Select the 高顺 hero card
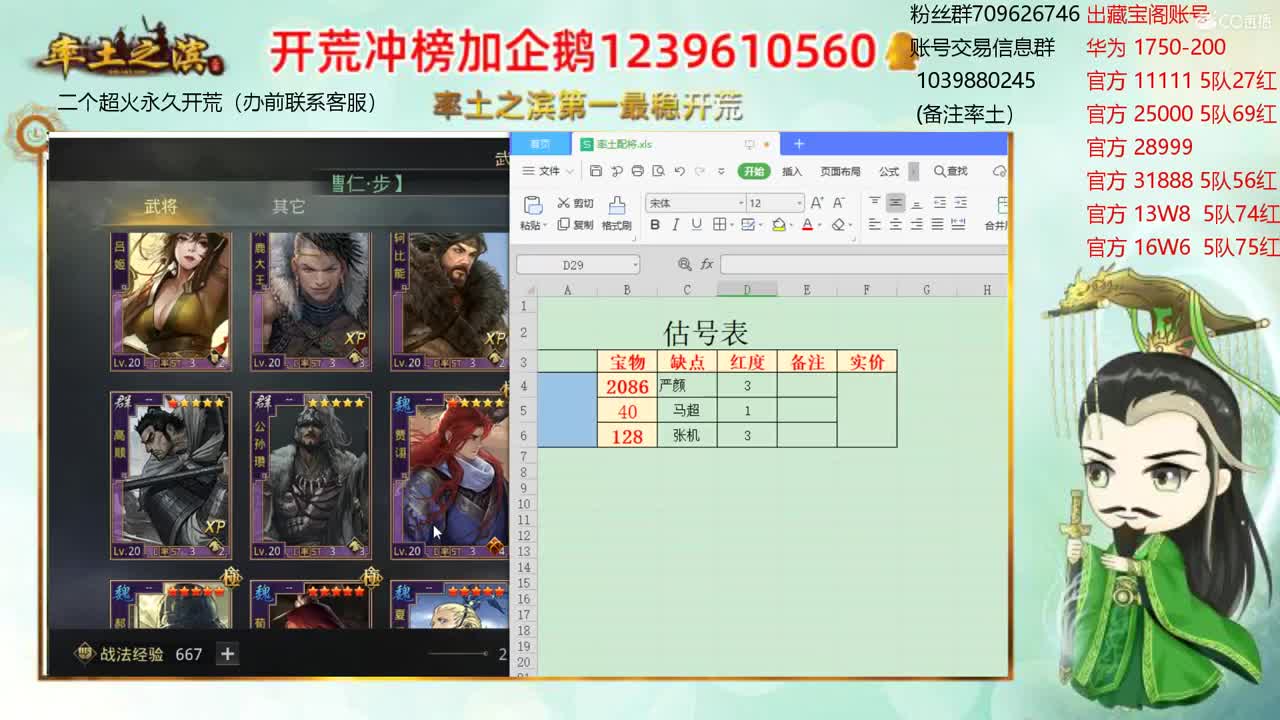The width and height of the screenshot is (1280, 720). [171, 476]
